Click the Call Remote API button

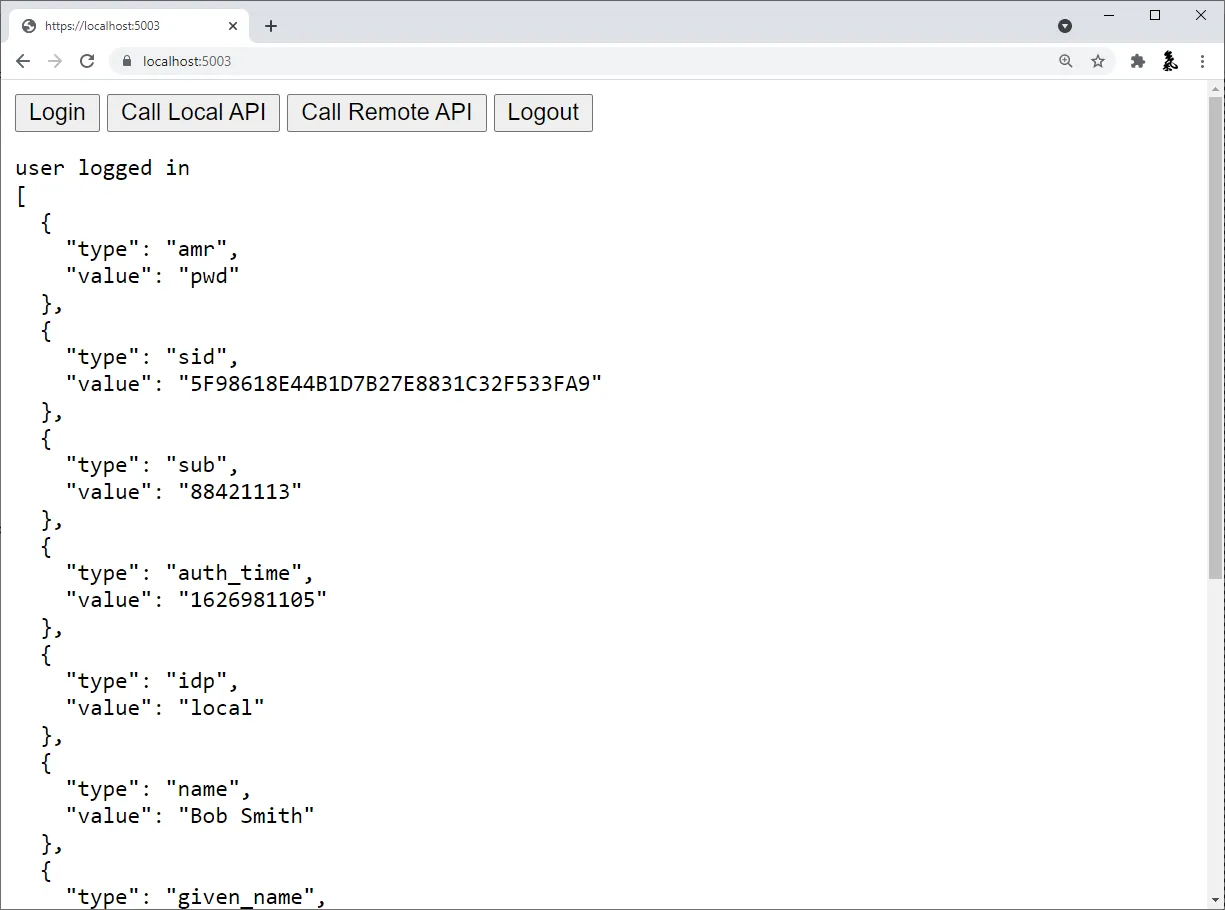coord(386,112)
